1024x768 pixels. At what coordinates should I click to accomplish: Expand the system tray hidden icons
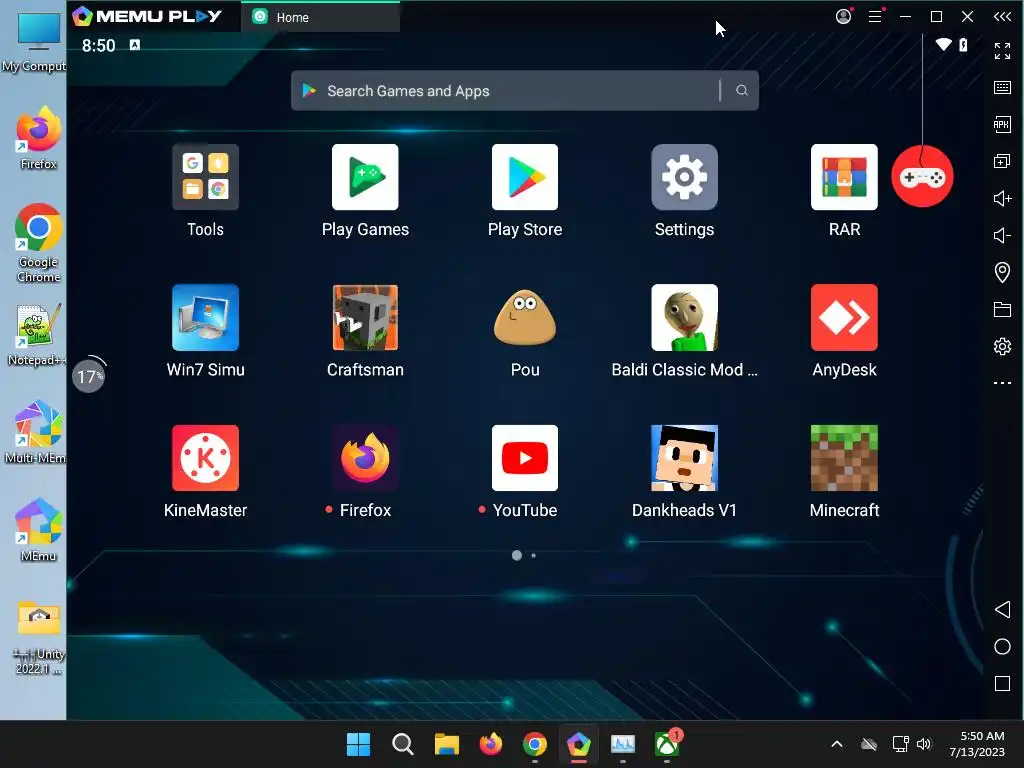837,744
